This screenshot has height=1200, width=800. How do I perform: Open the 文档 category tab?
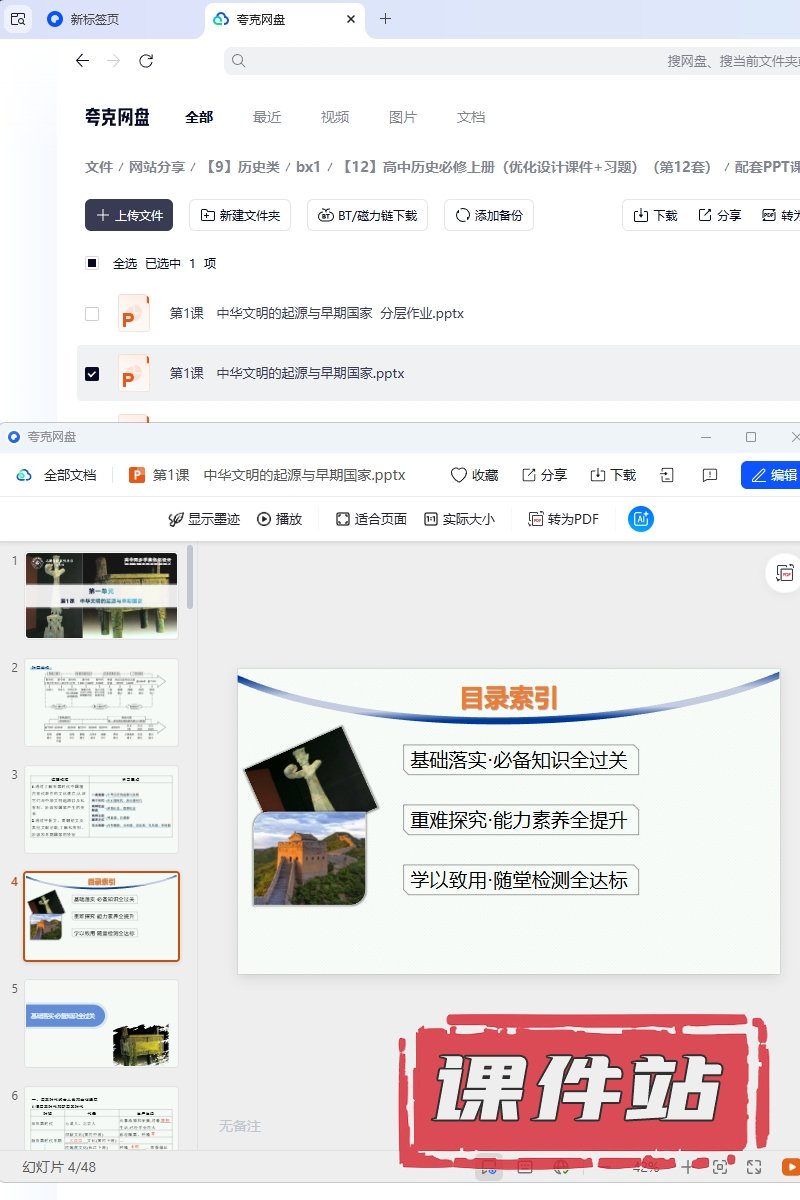click(471, 117)
